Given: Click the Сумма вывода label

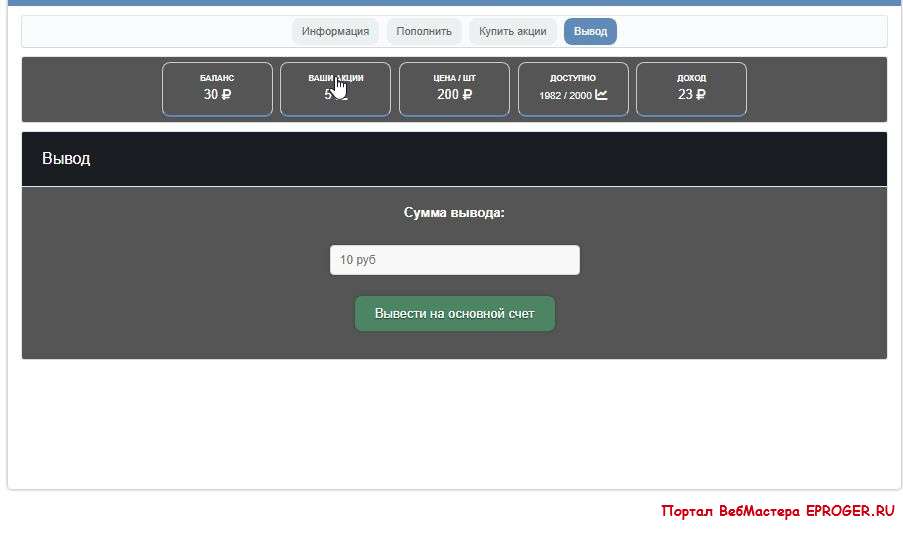Looking at the screenshot, I should click(454, 213).
